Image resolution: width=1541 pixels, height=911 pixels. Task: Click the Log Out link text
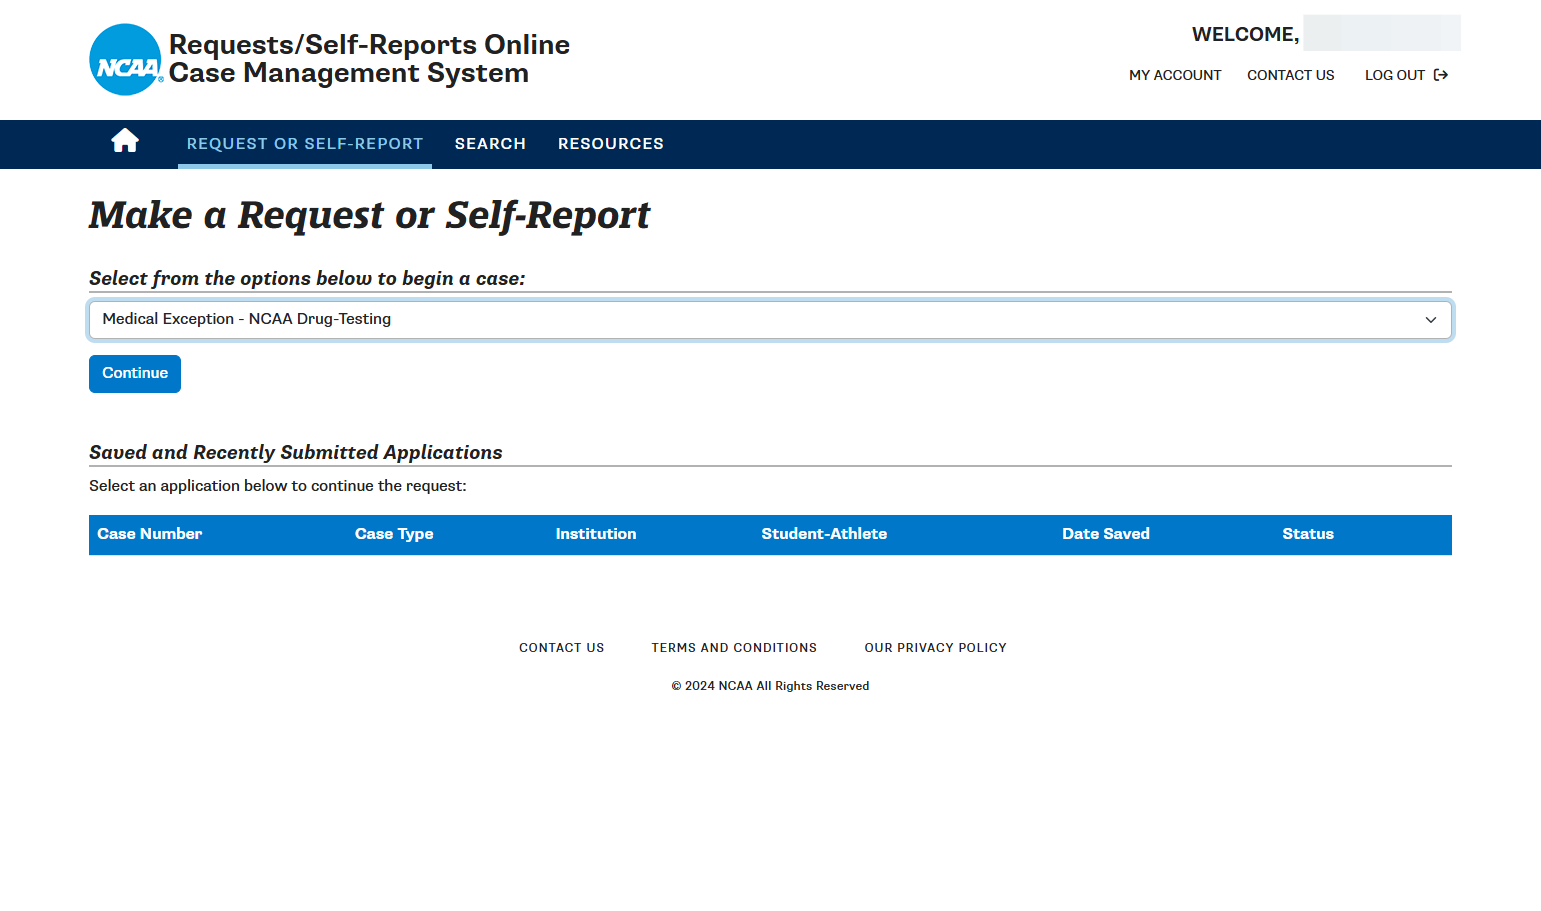tap(1395, 75)
